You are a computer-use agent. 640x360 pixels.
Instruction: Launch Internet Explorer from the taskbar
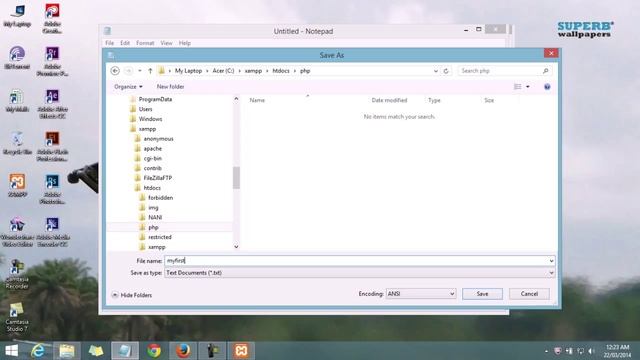pyautogui.click(x=38, y=351)
